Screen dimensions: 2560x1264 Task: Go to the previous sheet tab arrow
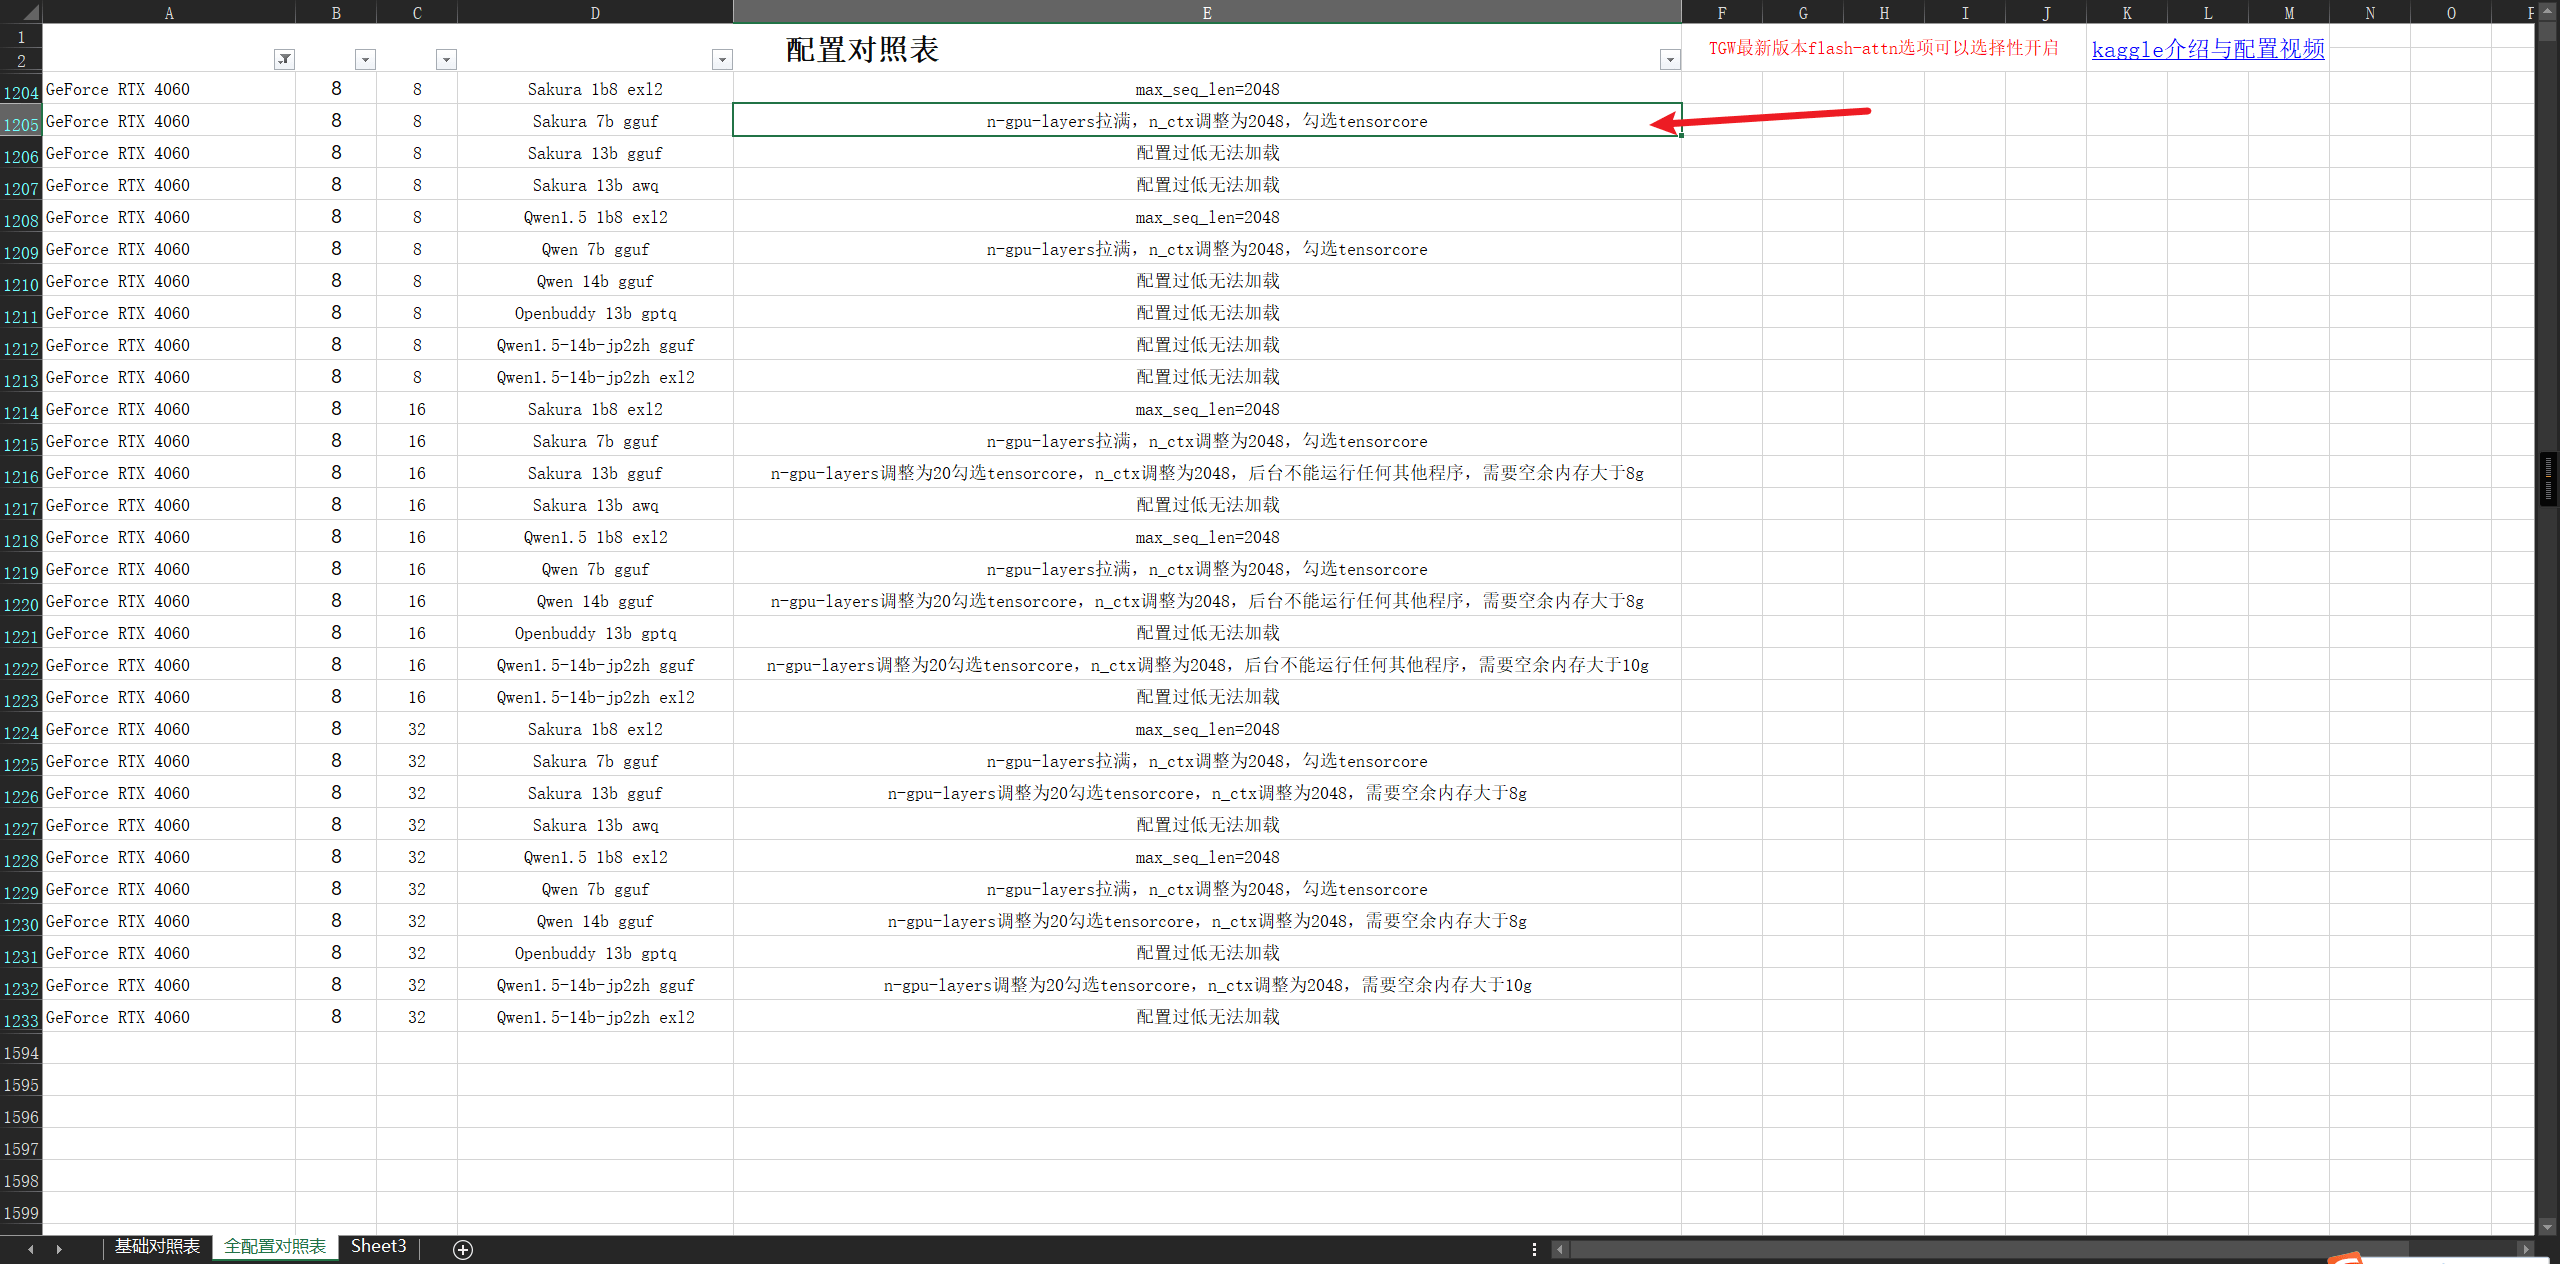point(31,1249)
